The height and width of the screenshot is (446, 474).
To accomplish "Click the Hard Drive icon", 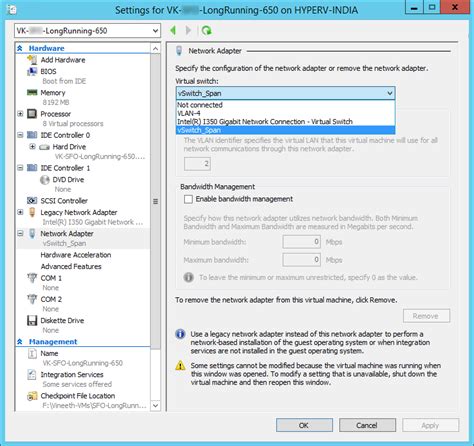I will pyautogui.click(x=44, y=147).
